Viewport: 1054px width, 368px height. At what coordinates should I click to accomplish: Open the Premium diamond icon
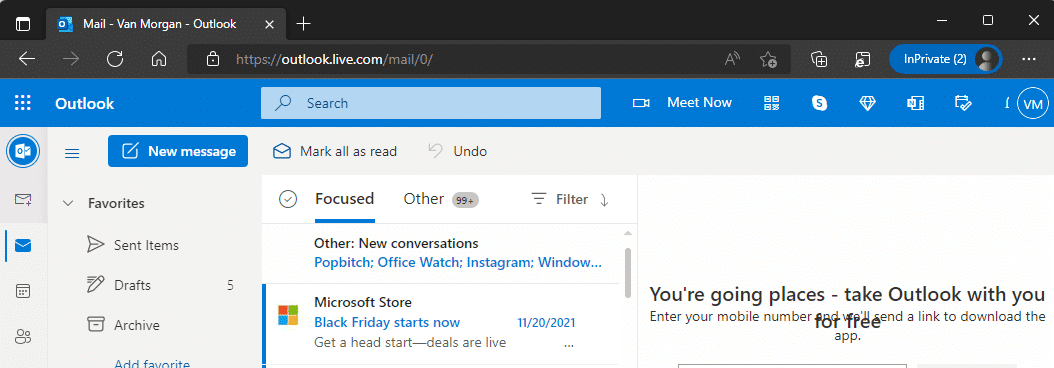click(x=868, y=103)
